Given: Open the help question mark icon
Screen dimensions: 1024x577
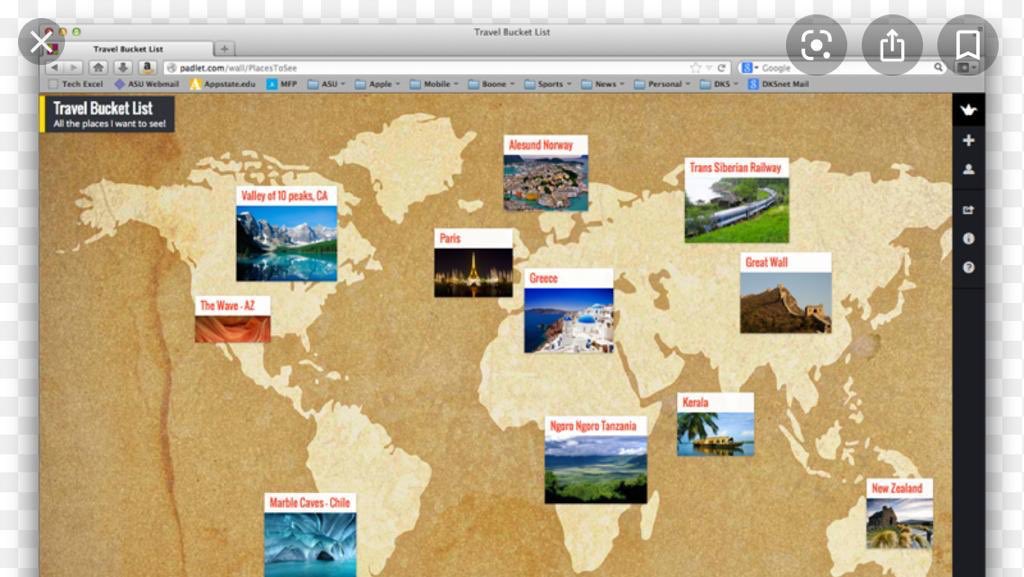Looking at the screenshot, I should click(968, 268).
